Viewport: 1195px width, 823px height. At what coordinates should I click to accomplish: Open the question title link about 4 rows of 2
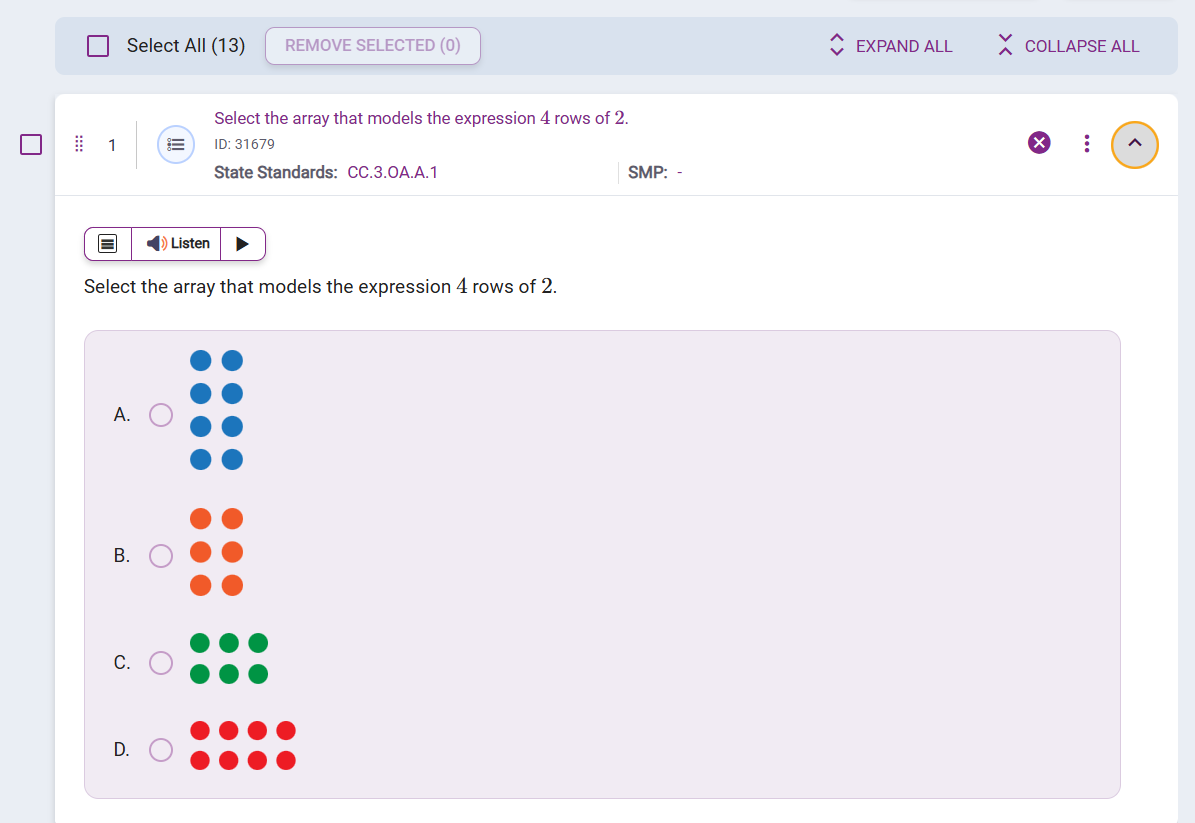click(x=420, y=118)
